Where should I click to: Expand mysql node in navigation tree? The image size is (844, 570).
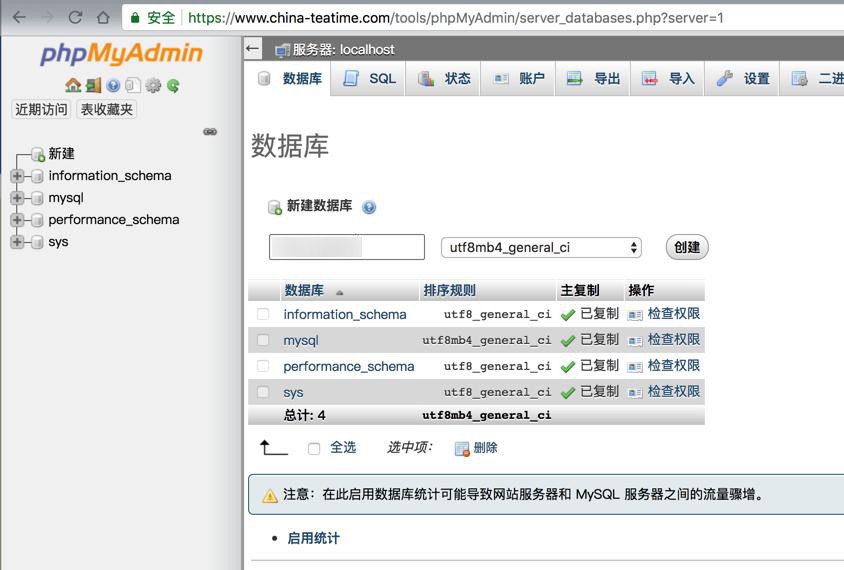17,198
